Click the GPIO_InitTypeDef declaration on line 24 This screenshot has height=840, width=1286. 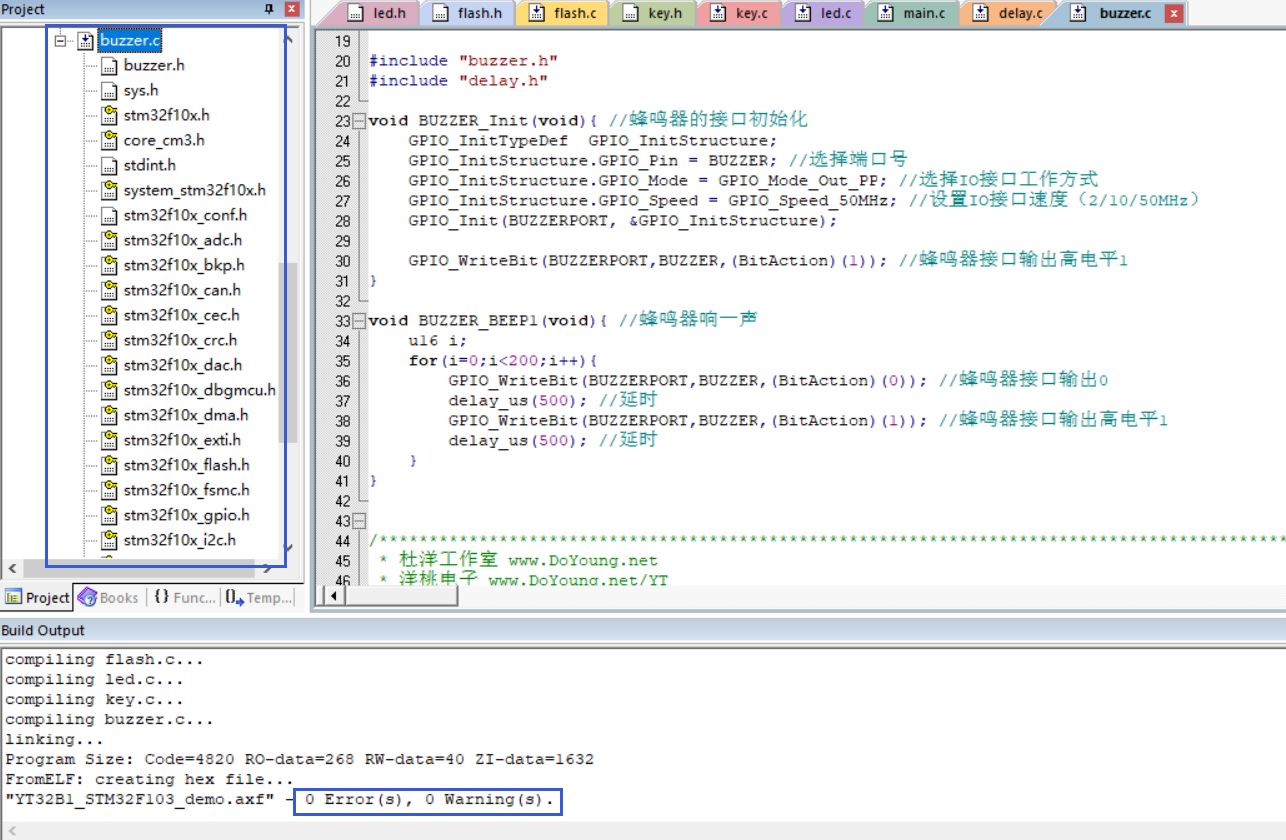[x=592, y=141]
